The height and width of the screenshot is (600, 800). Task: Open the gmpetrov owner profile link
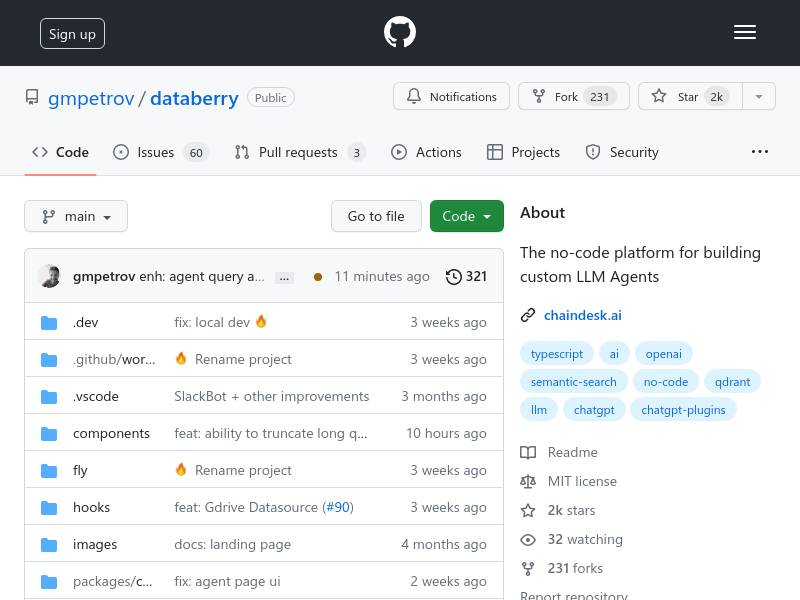pyautogui.click(x=91, y=98)
